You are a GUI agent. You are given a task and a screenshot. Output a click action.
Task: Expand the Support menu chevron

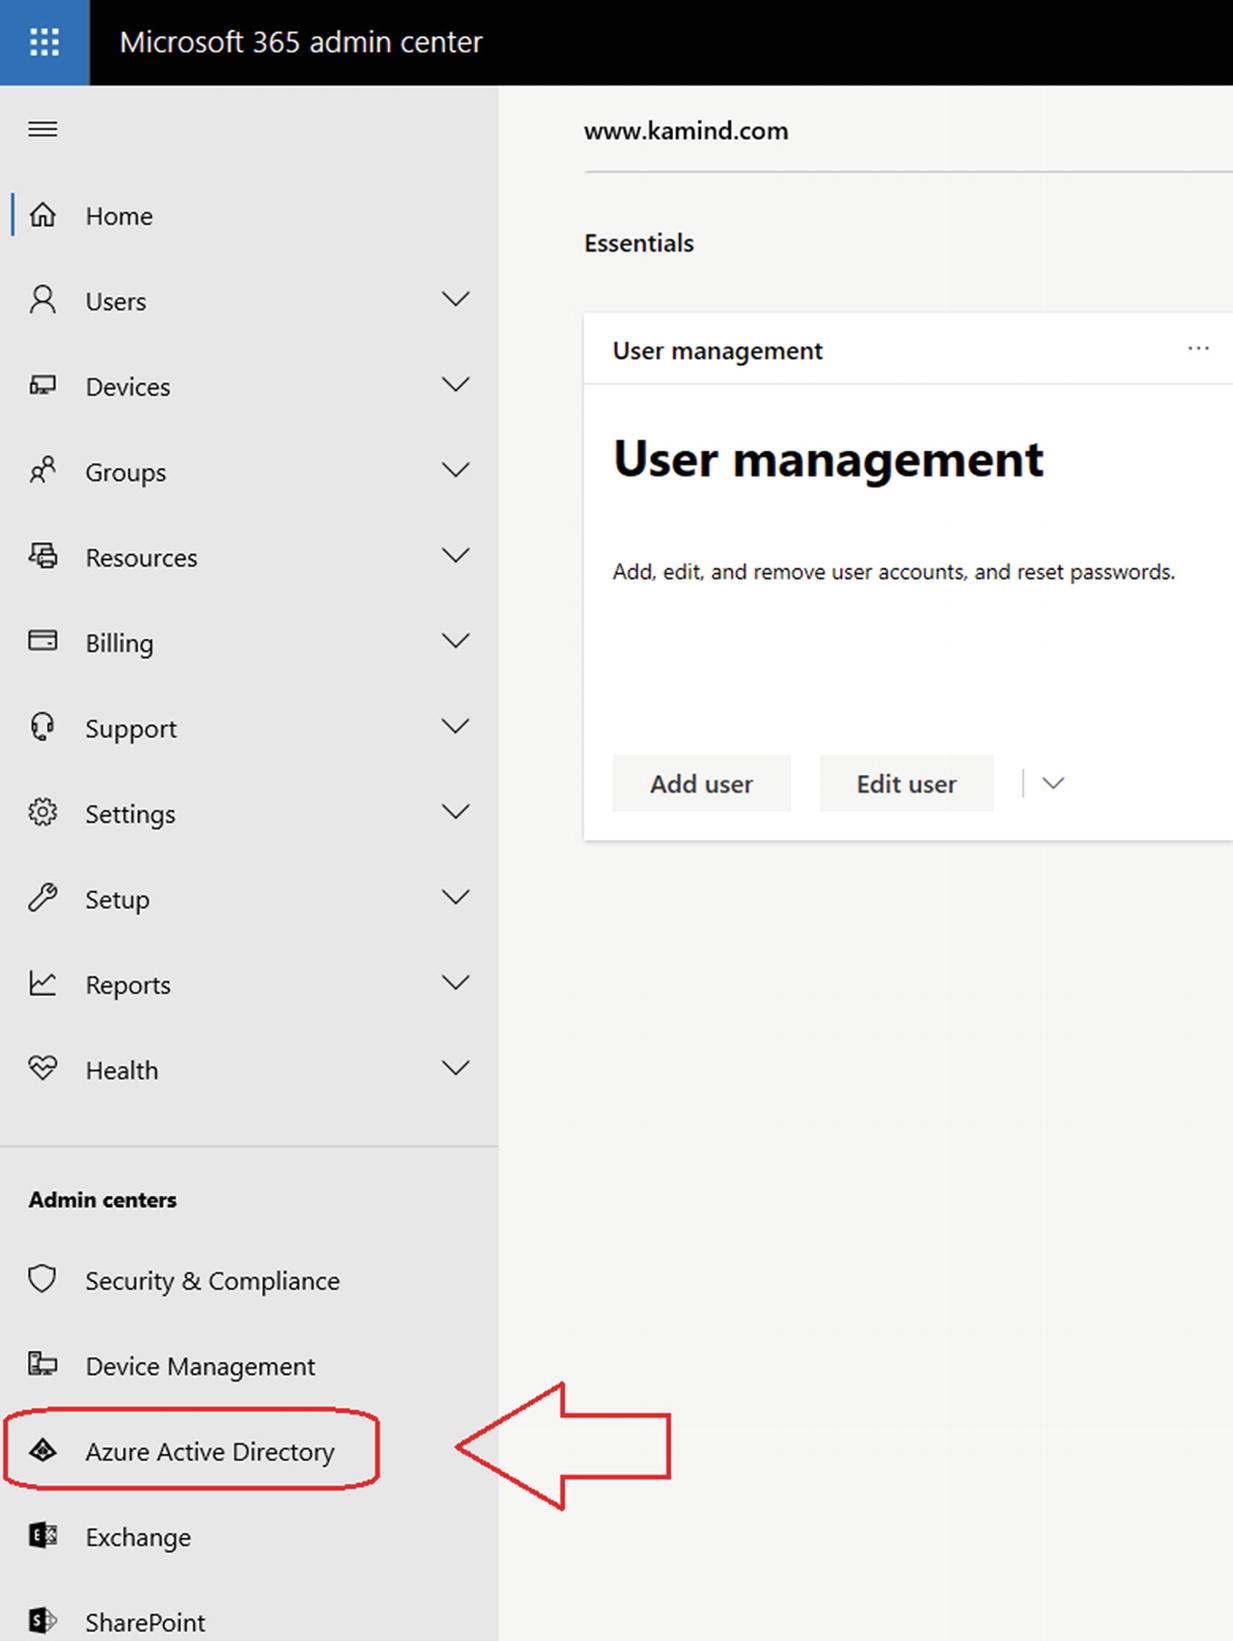tap(456, 727)
